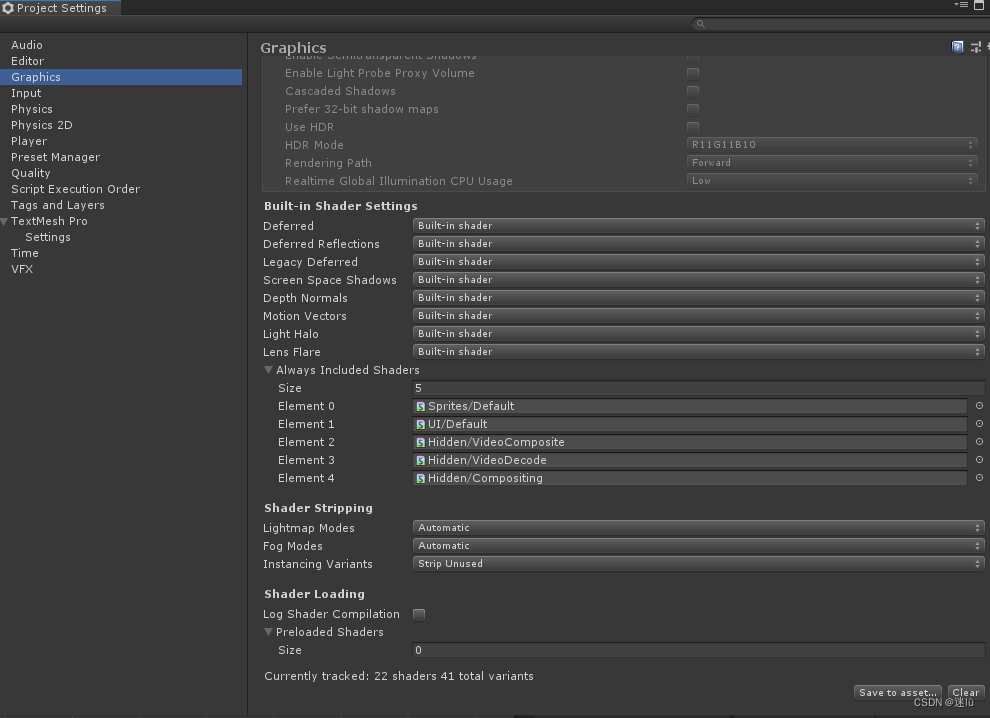Switch to the Project Settings tab
This screenshot has height=718, width=990.
point(60,7)
